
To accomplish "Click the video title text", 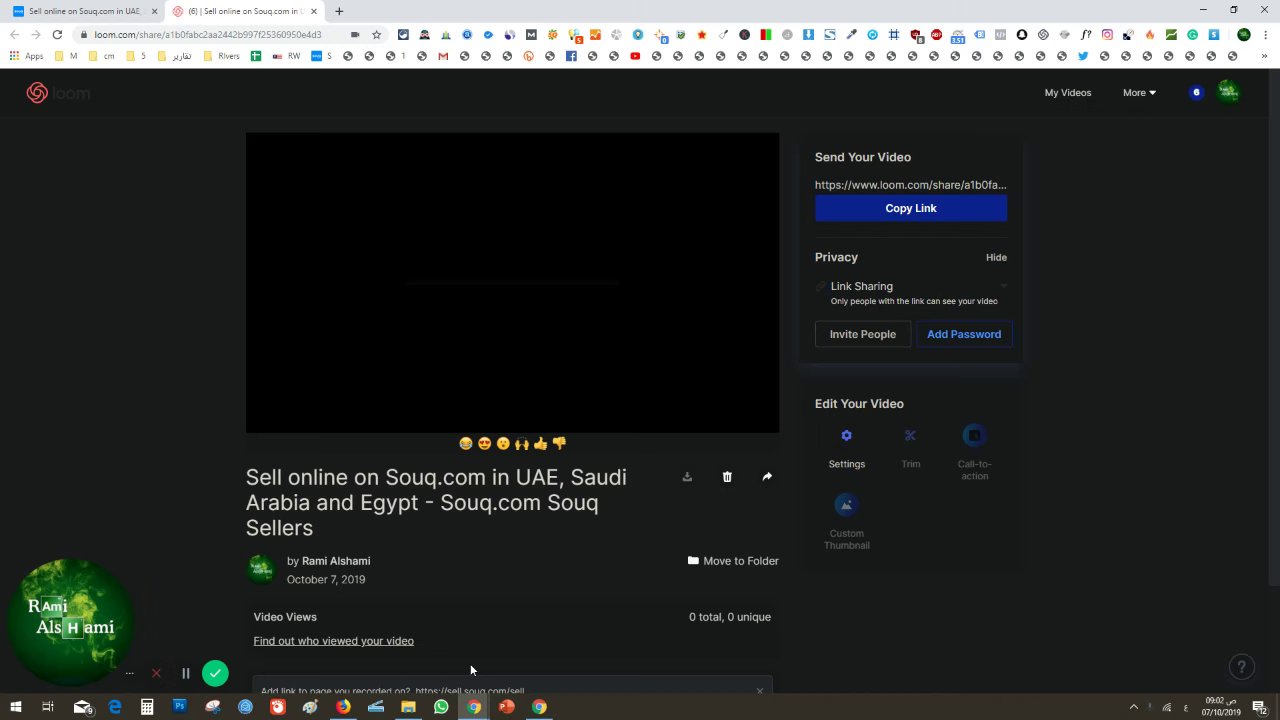I will click(436, 502).
